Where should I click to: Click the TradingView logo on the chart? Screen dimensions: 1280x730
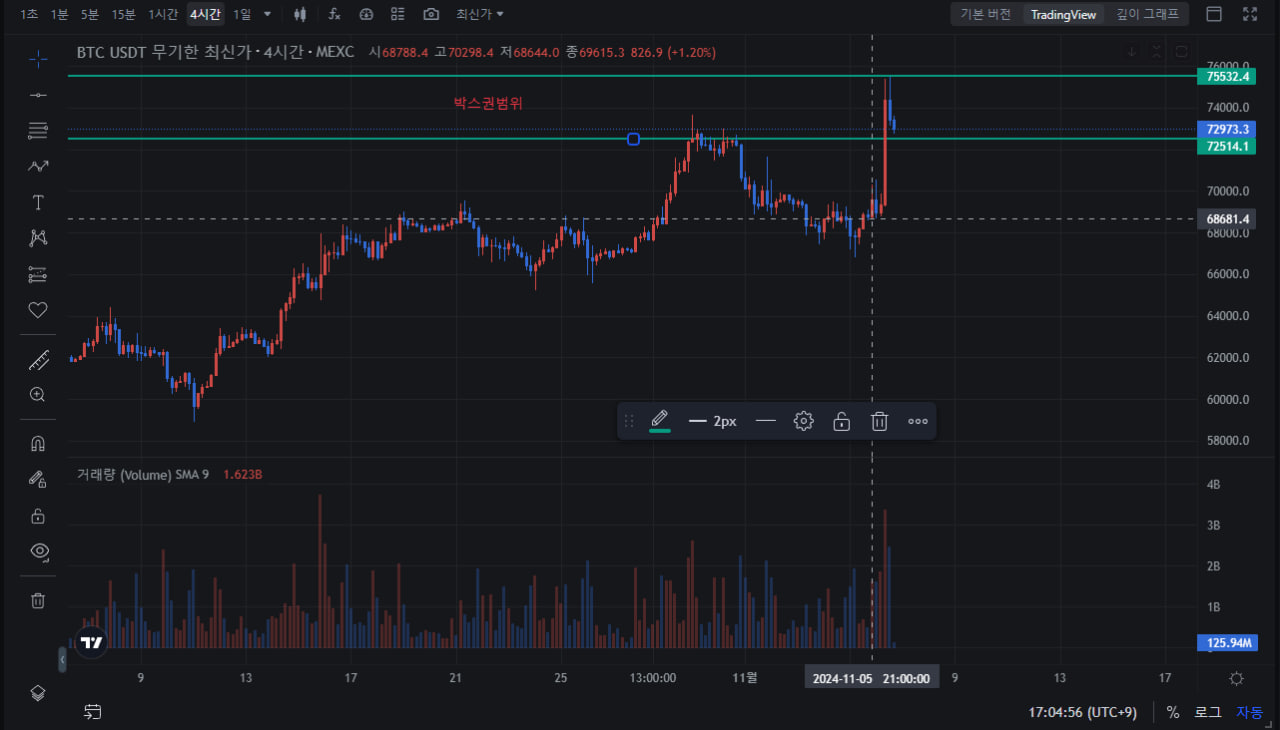point(92,643)
